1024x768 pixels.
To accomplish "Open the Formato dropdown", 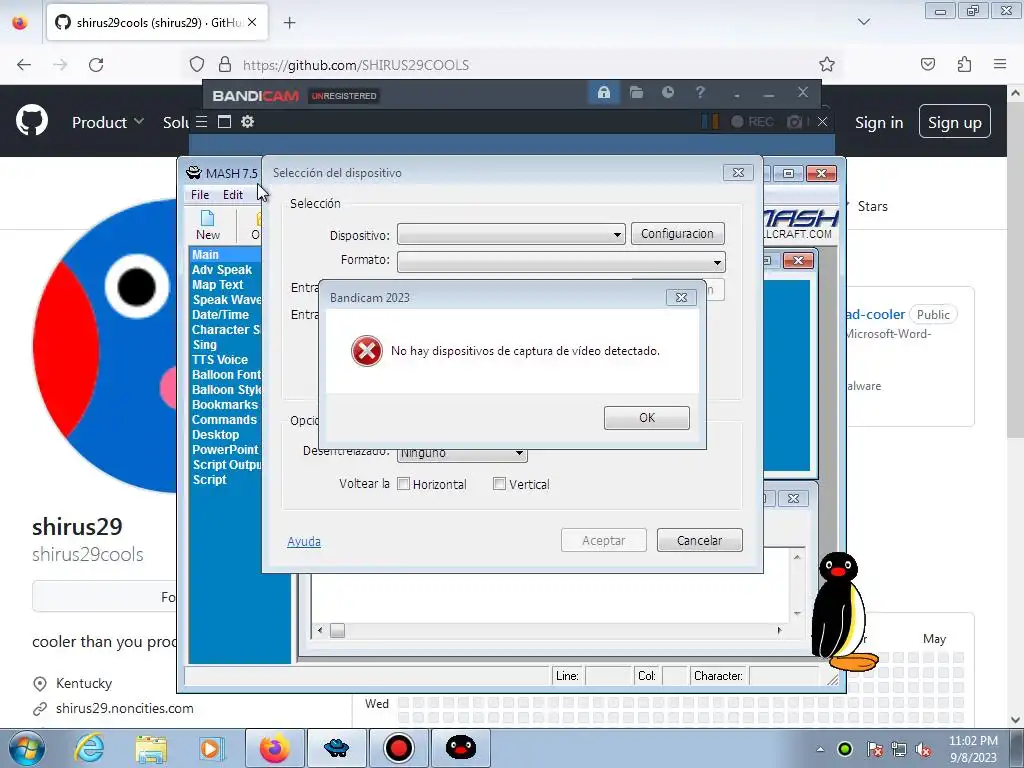I will click(561, 262).
